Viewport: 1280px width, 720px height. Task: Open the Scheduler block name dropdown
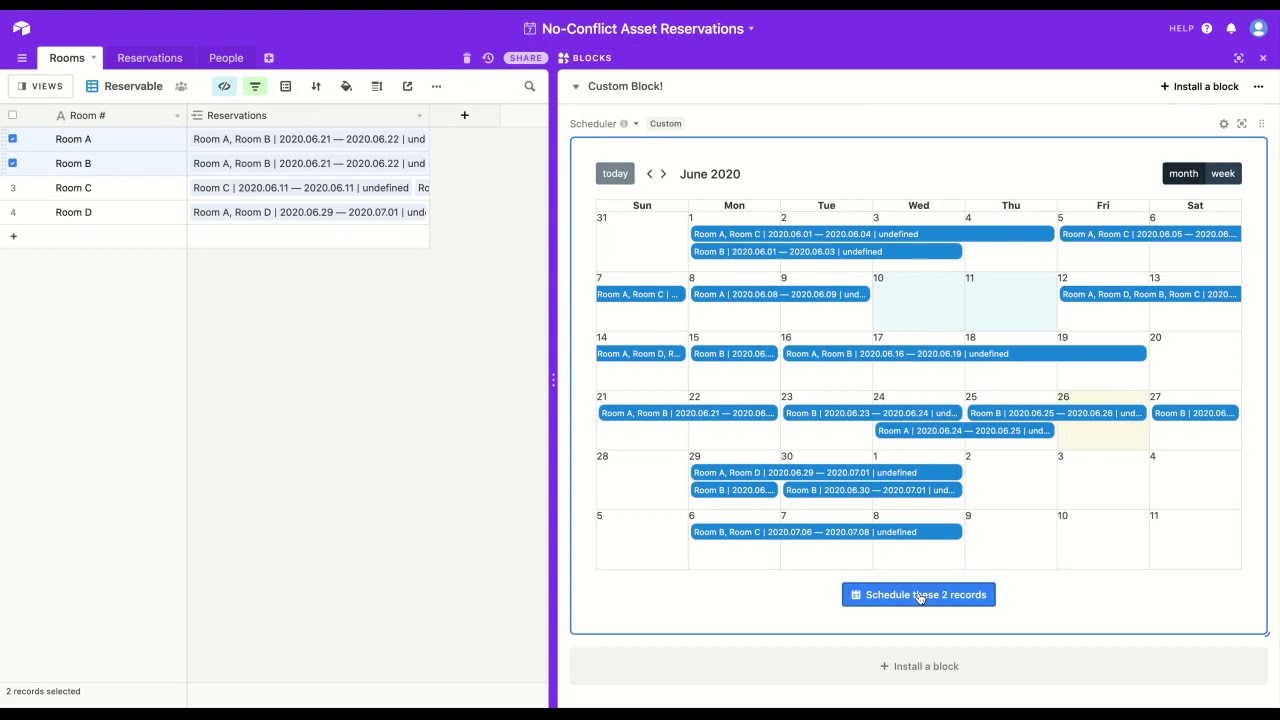636,124
